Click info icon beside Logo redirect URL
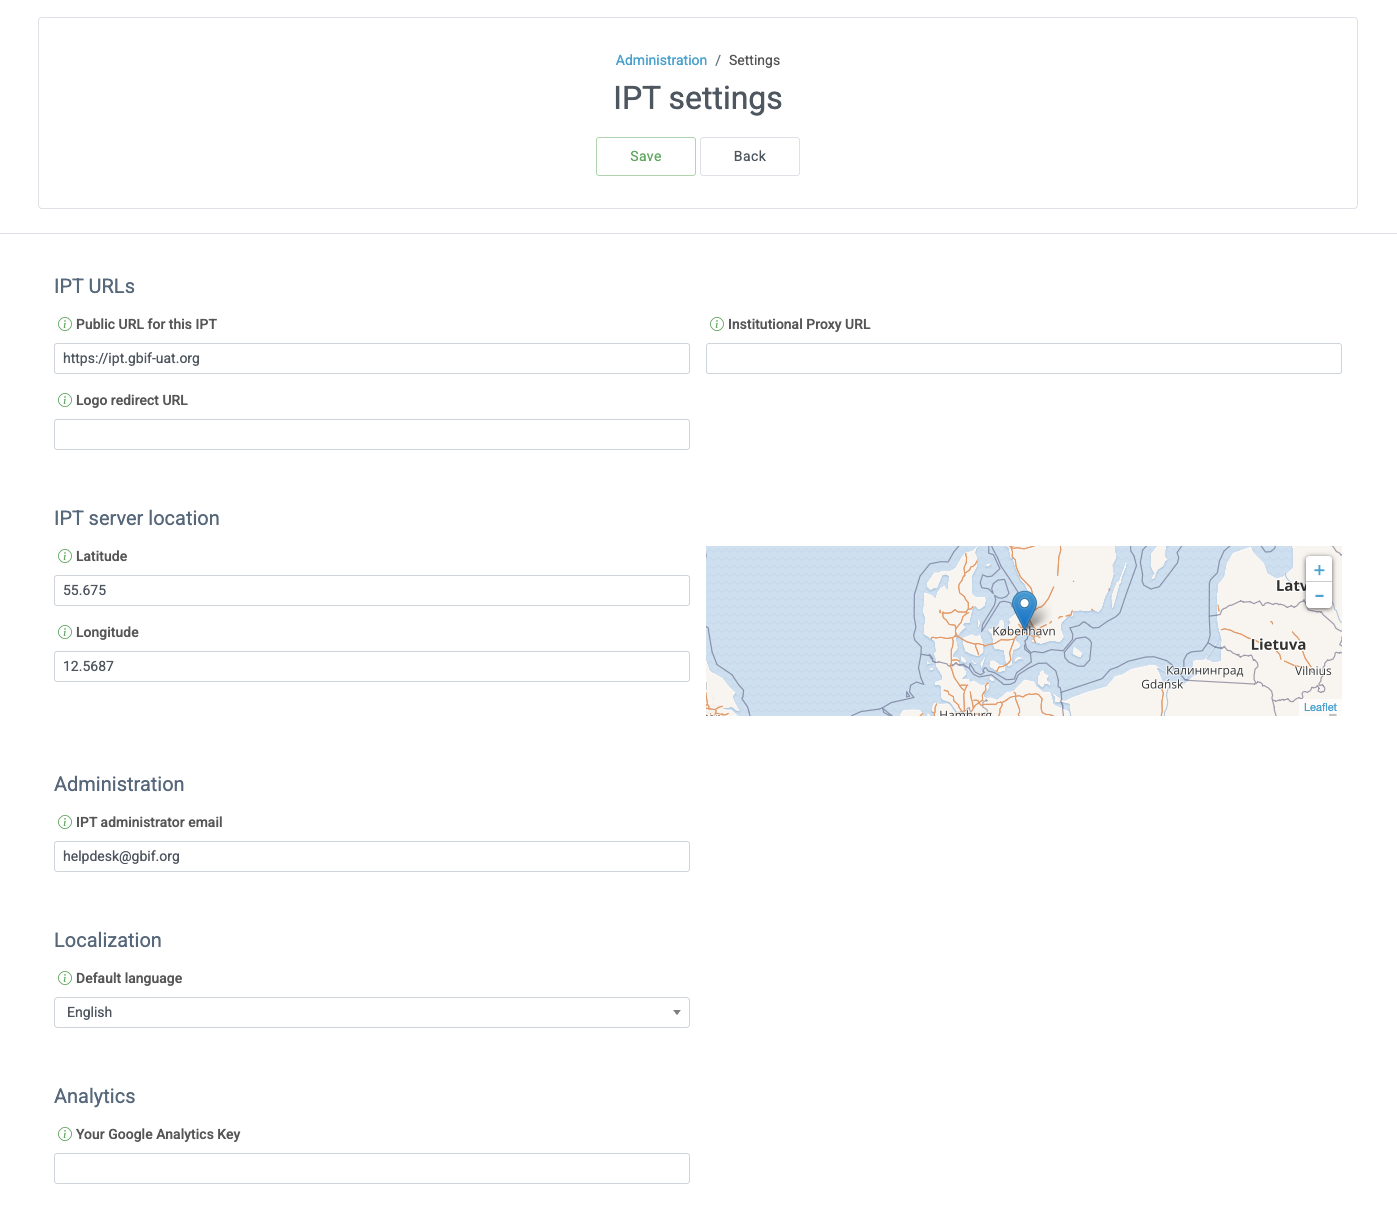 point(65,400)
